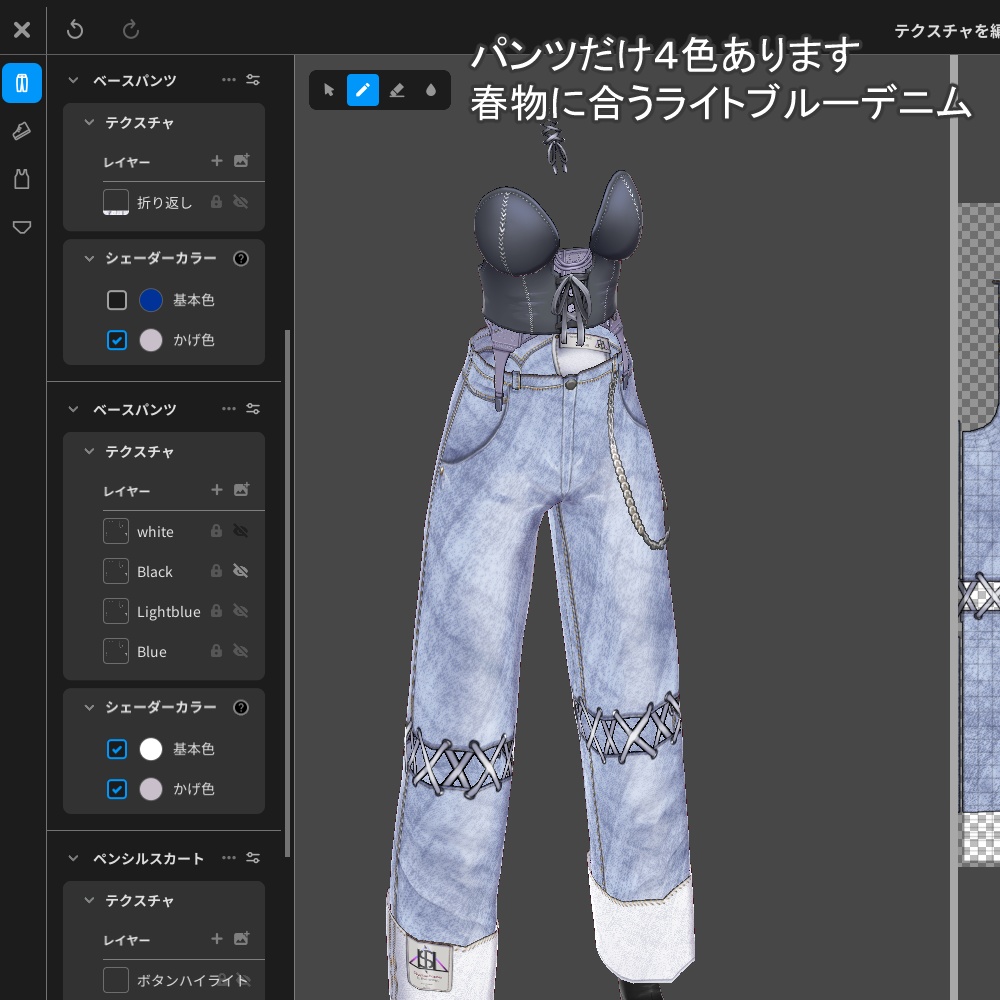Click the redo arrow button
Image resolution: width=1000 pixels, height=1000 pixels.
pos(131,29)
